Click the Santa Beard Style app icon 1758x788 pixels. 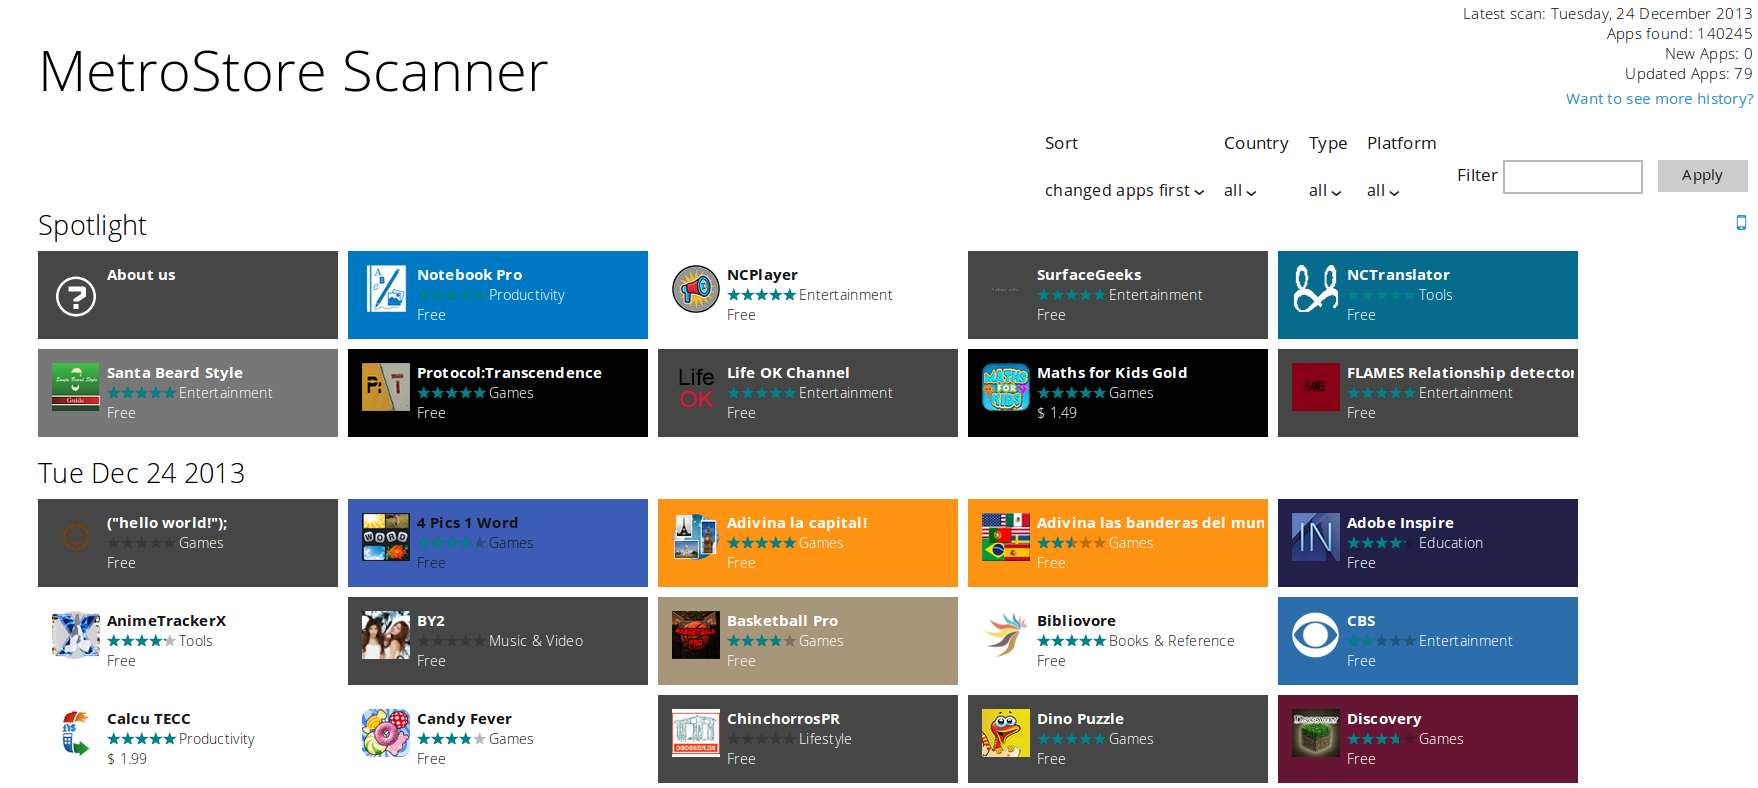tap(76, 387)
